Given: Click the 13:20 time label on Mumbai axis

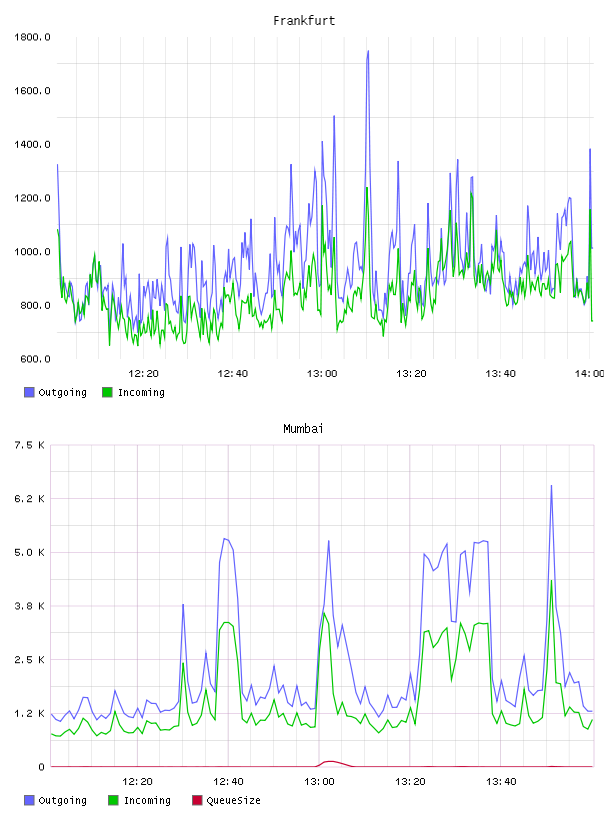Looking at the screenshot, I should [x=410, y=781].
